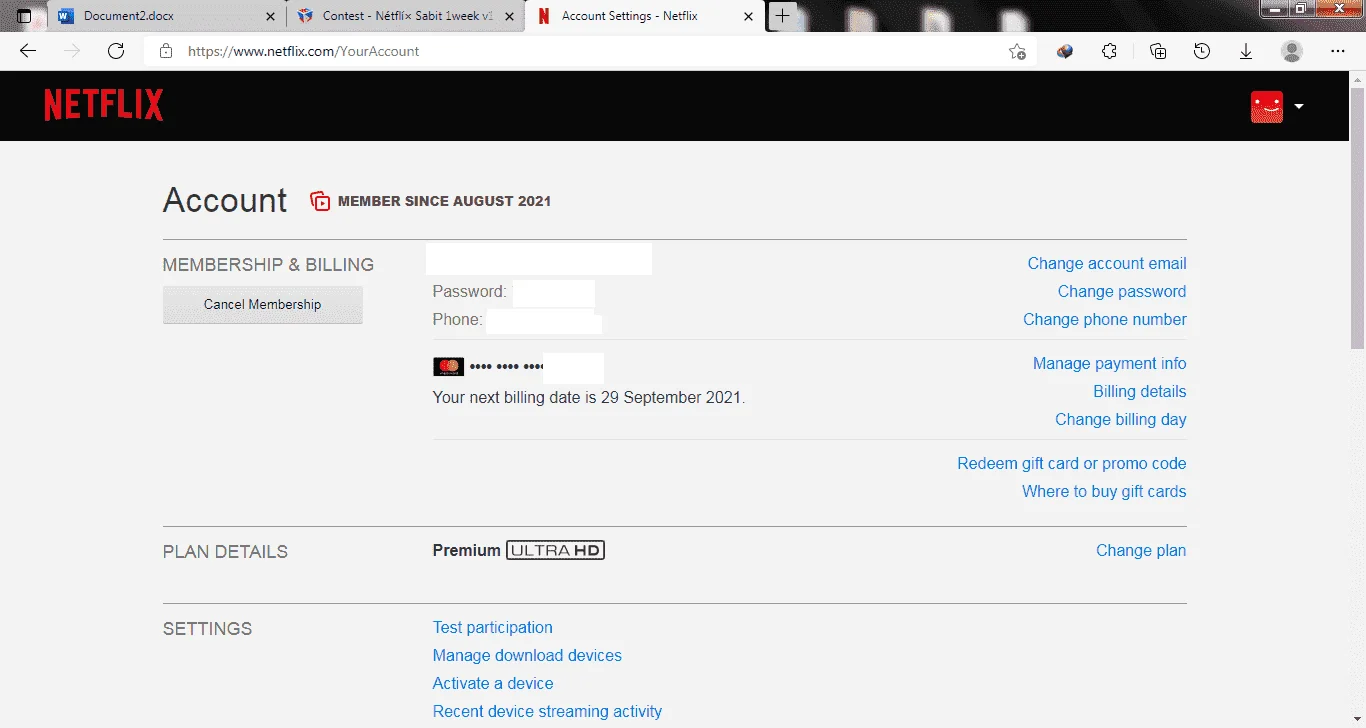The width and height of the screenshot is (1366, 728).
Task: Click the Netflix logo
Action: pos(104,105)
